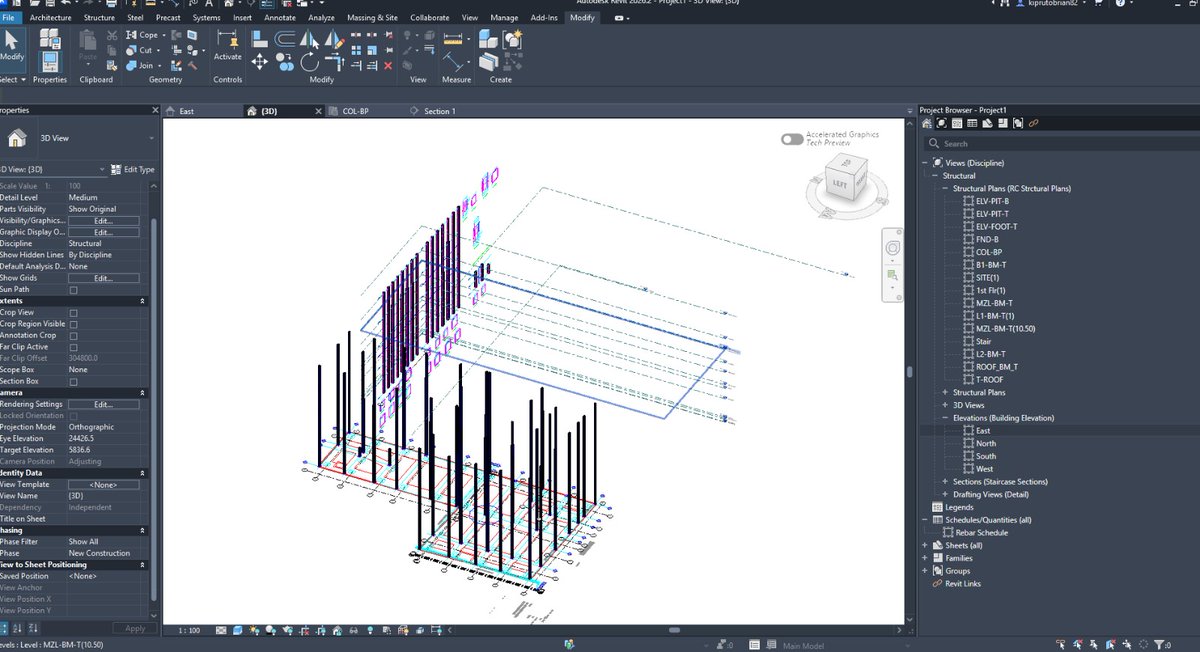Click the ViewCube LEFT face
This screenshot has height=652, width=1200.
point(838,183)
